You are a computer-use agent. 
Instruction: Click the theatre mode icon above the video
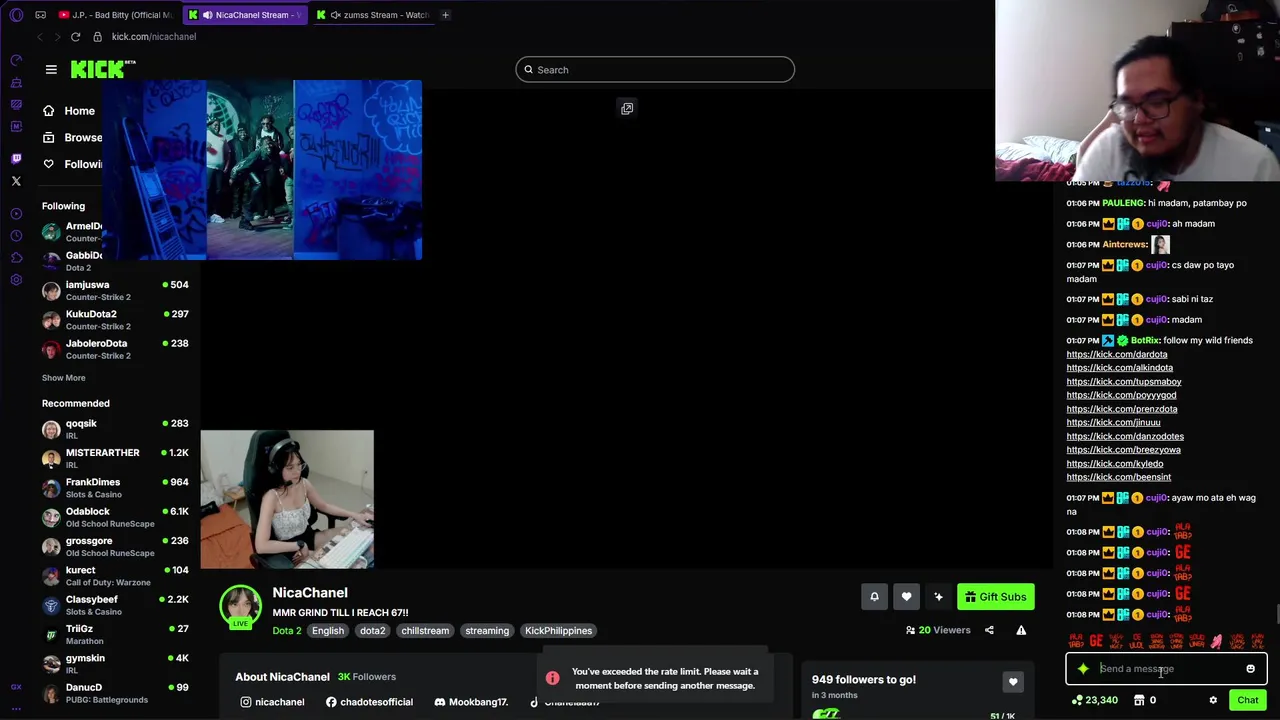(x=627, y=108)
